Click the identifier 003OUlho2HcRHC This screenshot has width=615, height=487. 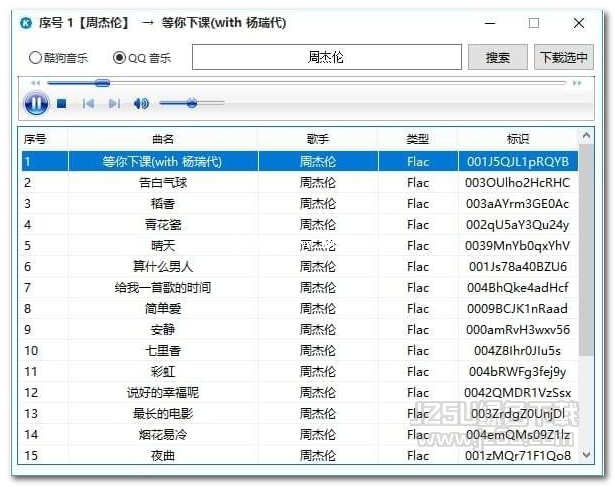click(518, 183)
